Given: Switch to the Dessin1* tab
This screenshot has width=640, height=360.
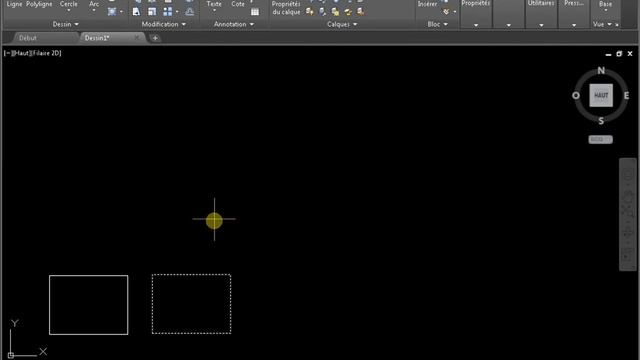Looking at the screenshot, I should click(x=97, y=38).
